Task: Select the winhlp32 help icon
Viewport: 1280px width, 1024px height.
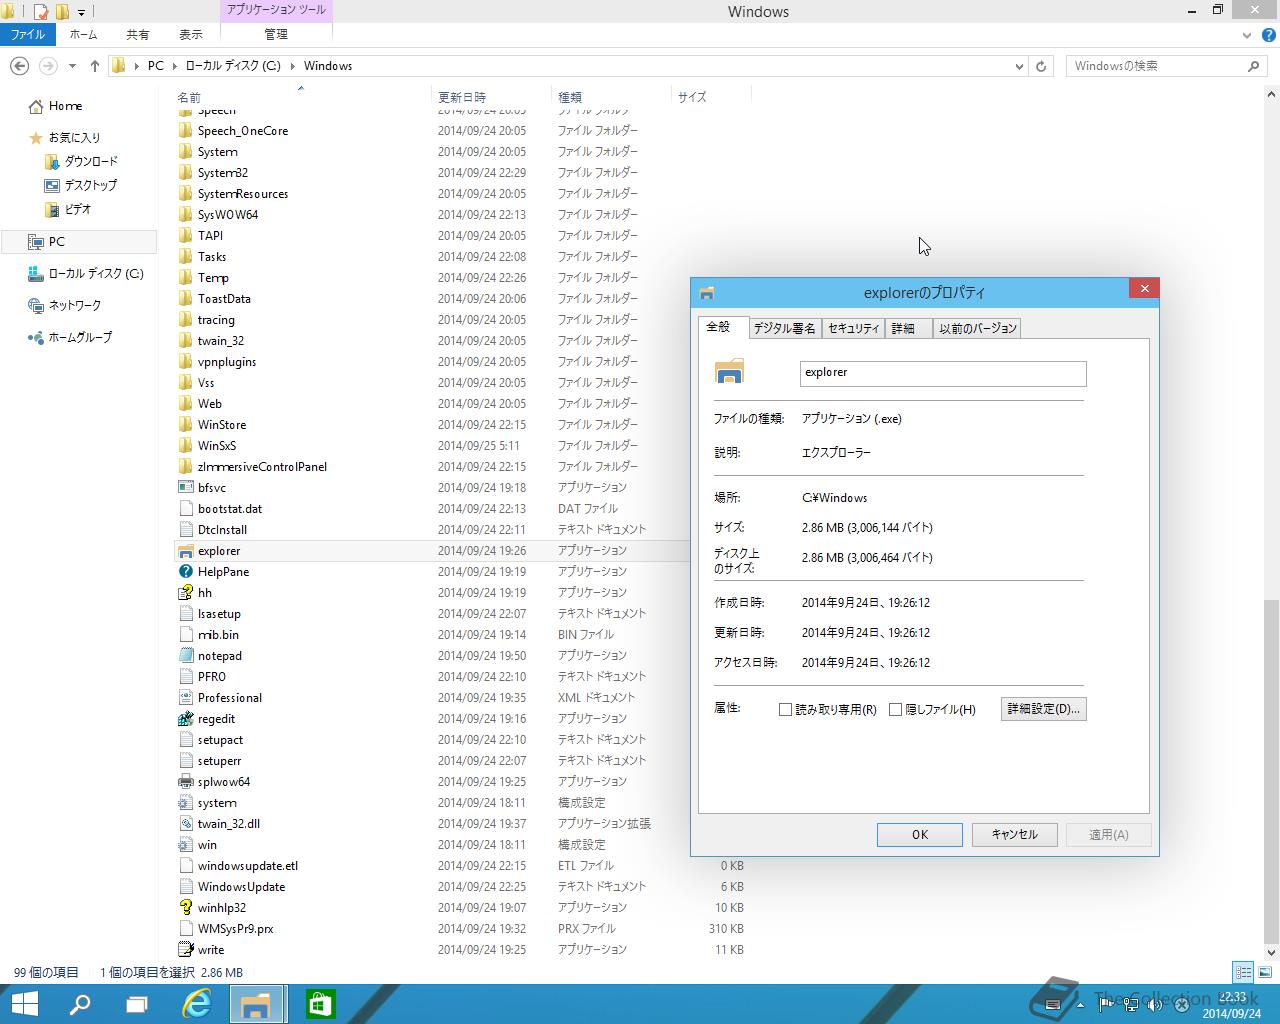Action: coord(185,908)
